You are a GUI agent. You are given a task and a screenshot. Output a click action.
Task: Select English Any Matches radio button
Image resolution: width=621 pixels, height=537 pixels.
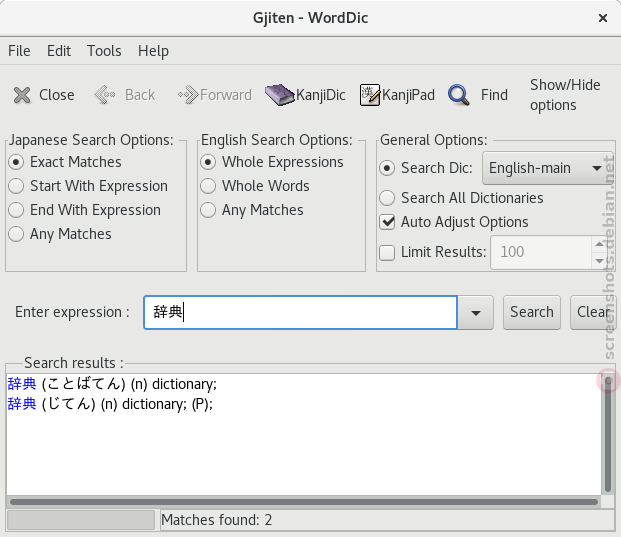(208, 210)
